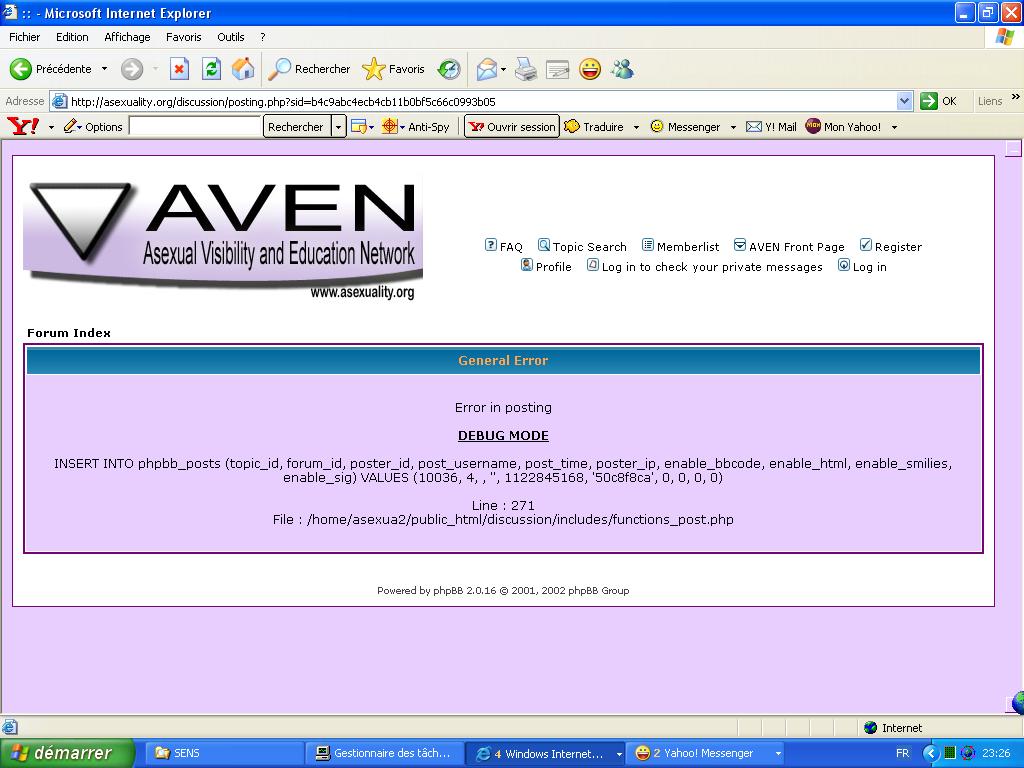The width and height of the screenshot is (1024, 768).
Task: Open the Windows Internet Explorer taskbar group
Action: pos(546,753)
